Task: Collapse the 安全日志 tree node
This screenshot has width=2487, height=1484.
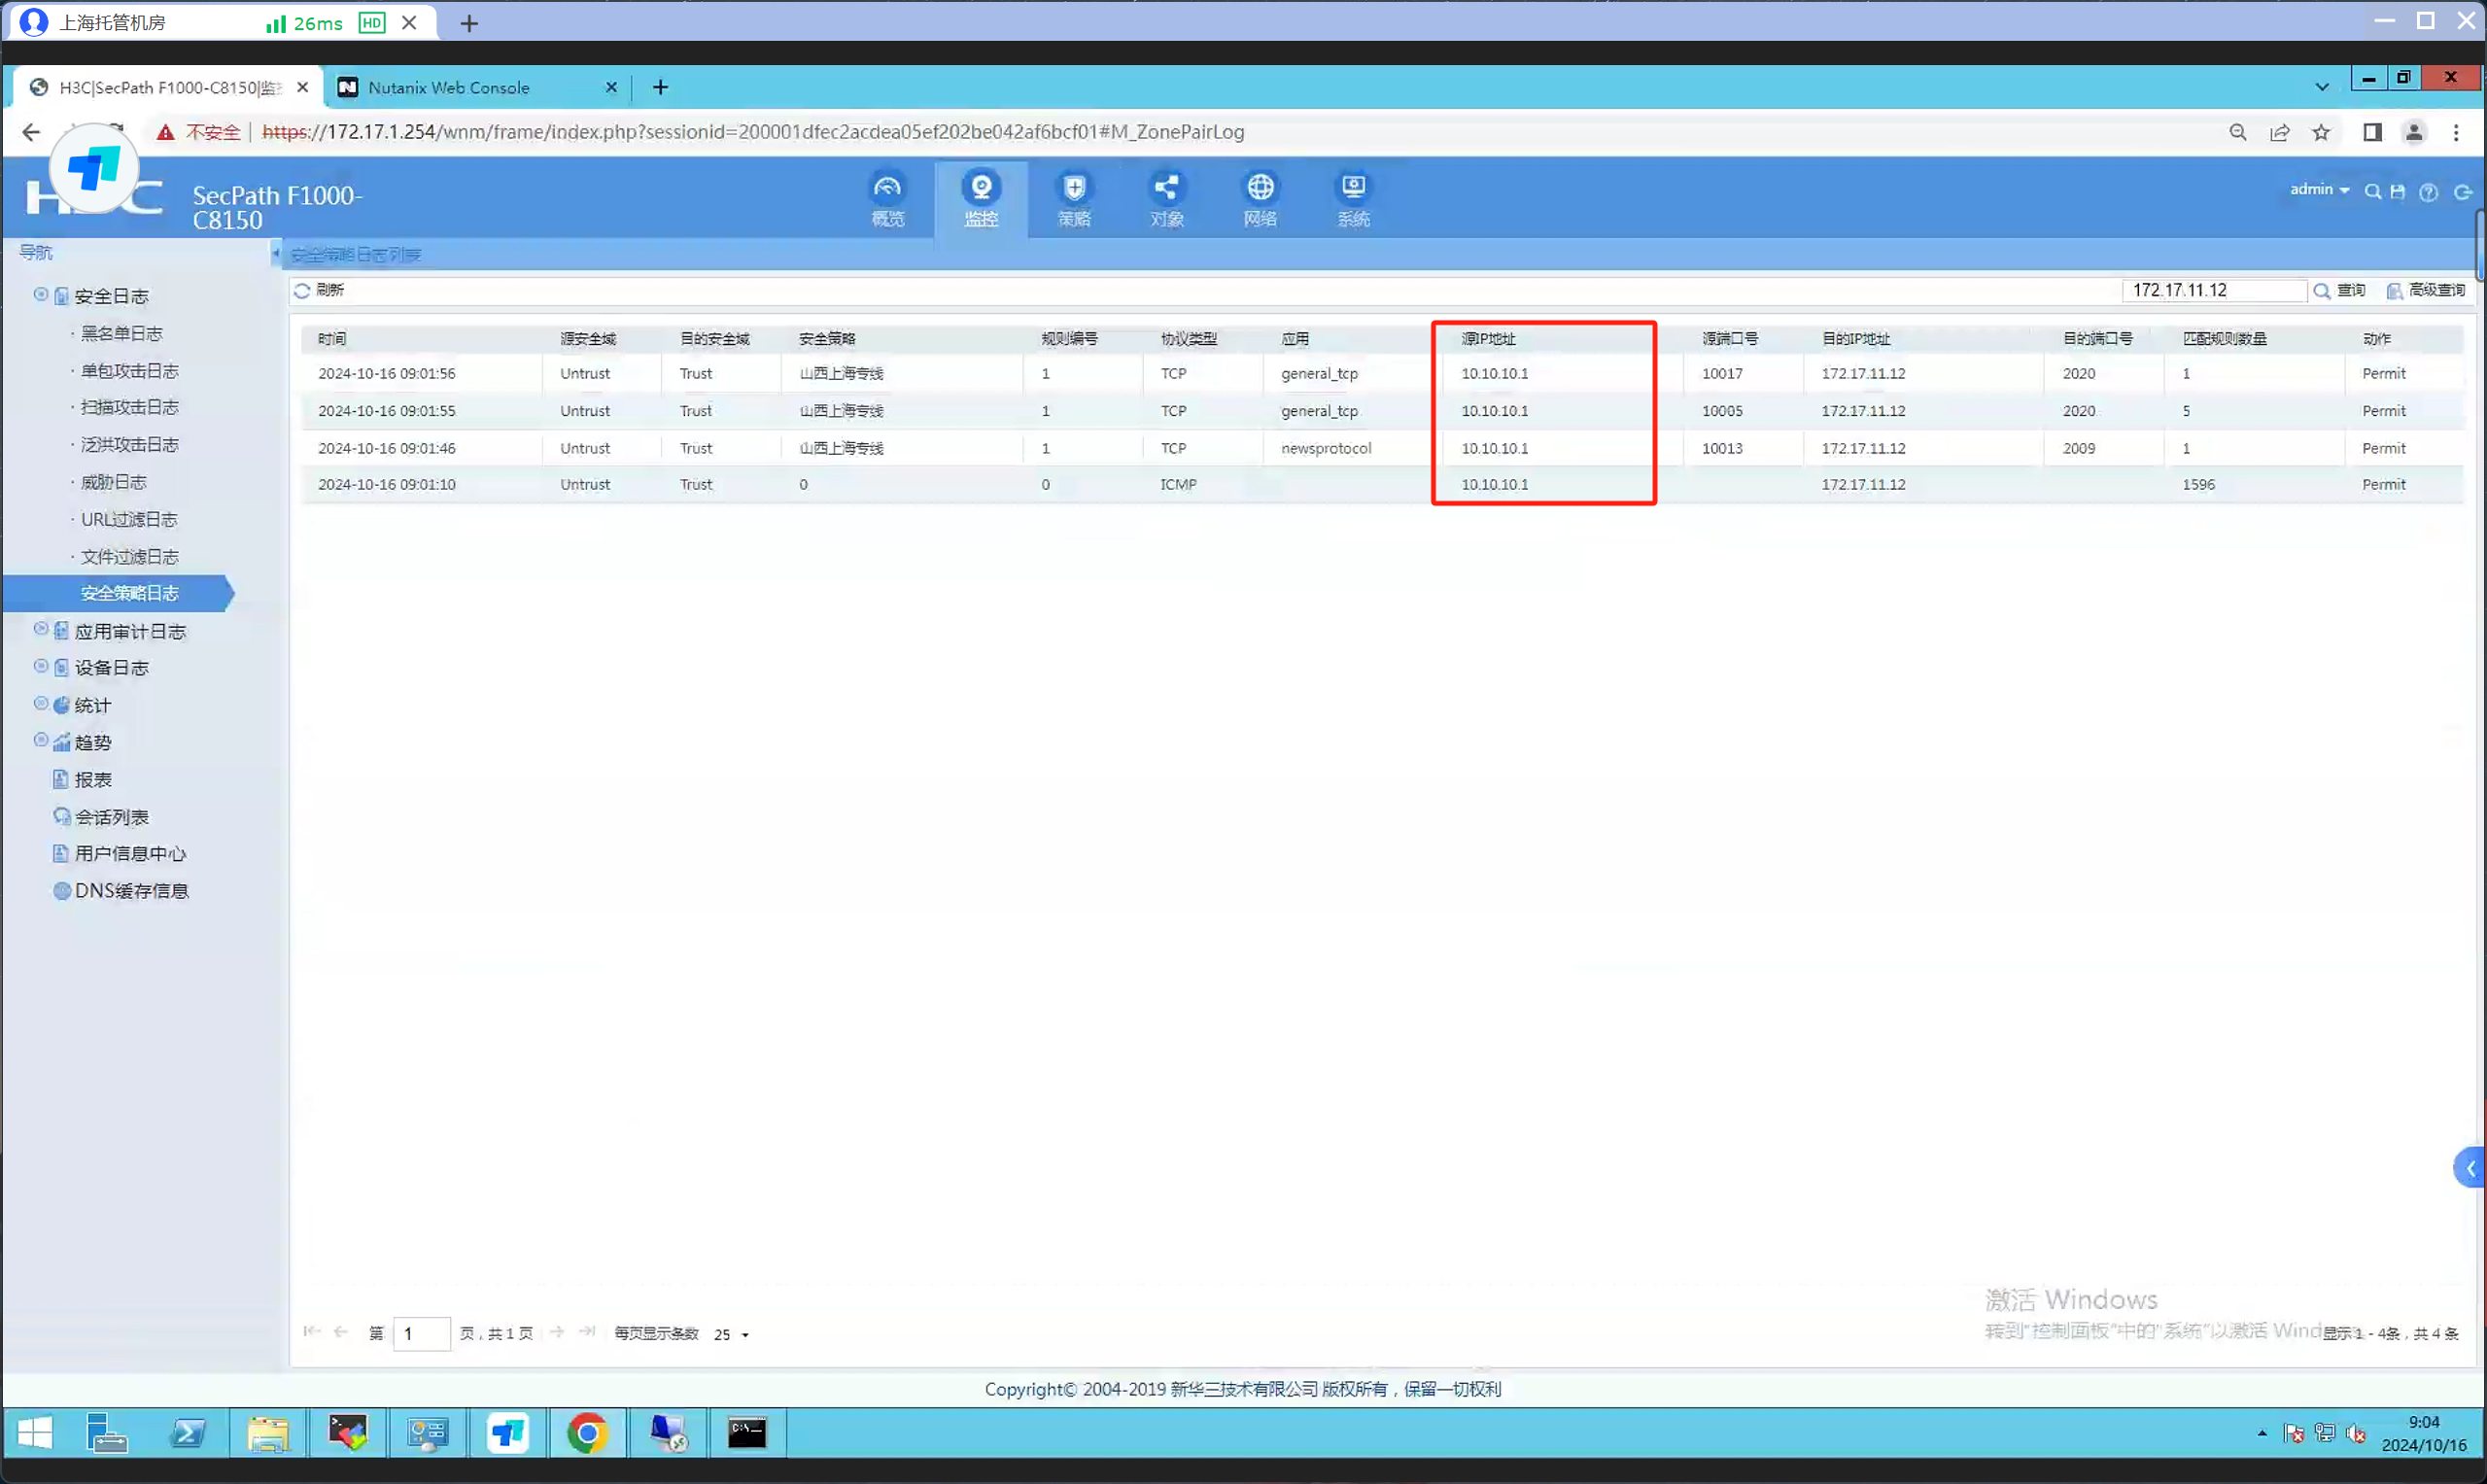Action: coord(41,295)
